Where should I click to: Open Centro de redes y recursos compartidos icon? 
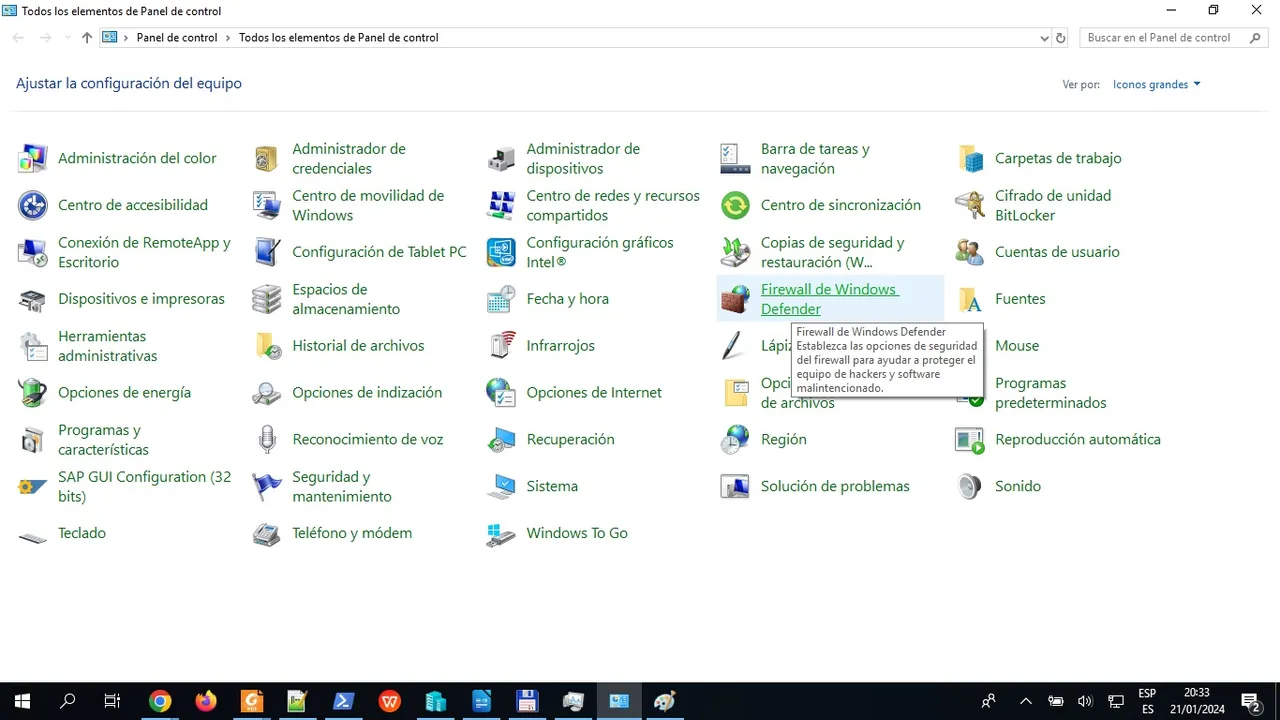(501, 205)
